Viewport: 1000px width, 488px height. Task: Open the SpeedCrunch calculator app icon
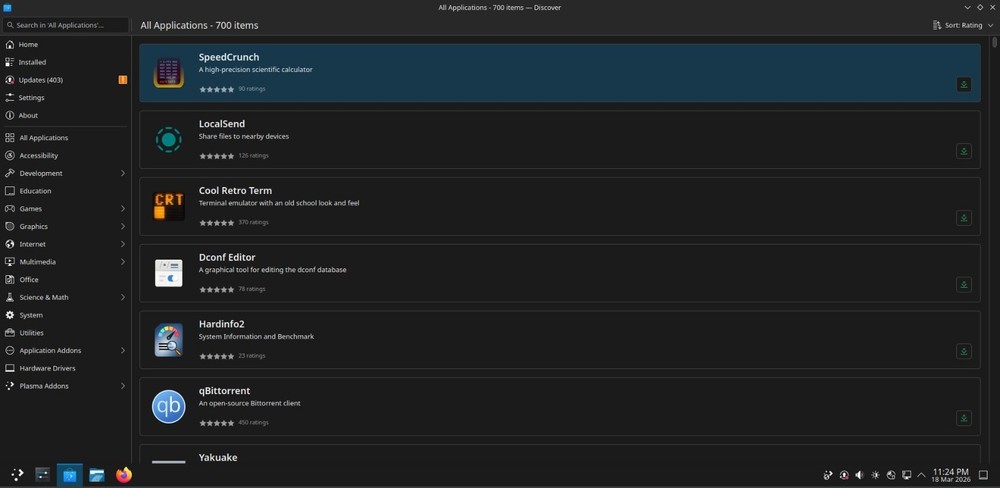[168, 73]
